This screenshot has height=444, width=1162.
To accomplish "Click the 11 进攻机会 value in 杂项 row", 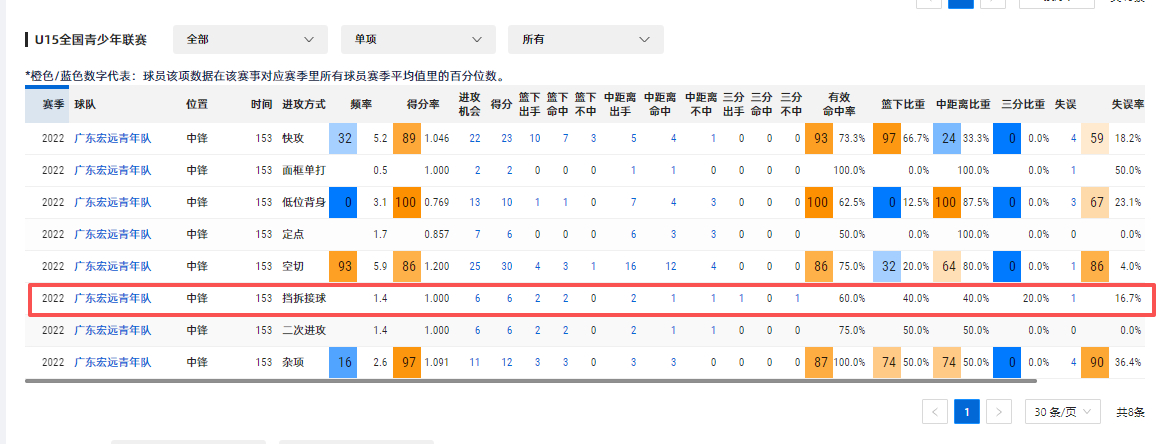I will [x=475, y=362].
